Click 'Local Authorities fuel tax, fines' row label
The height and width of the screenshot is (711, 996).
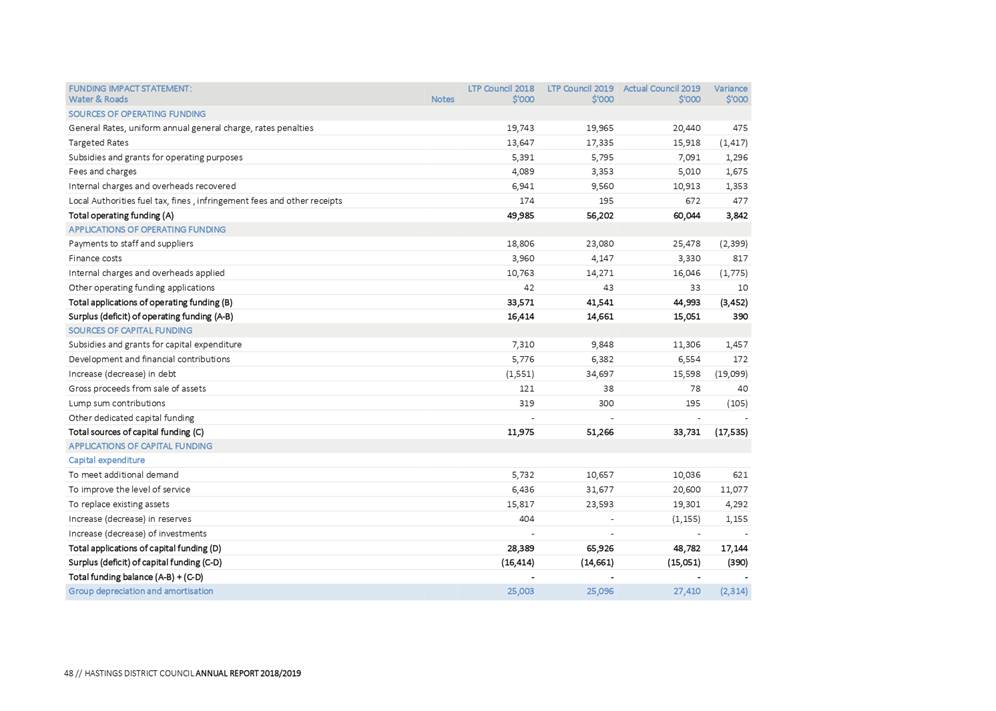coord(205,201)
